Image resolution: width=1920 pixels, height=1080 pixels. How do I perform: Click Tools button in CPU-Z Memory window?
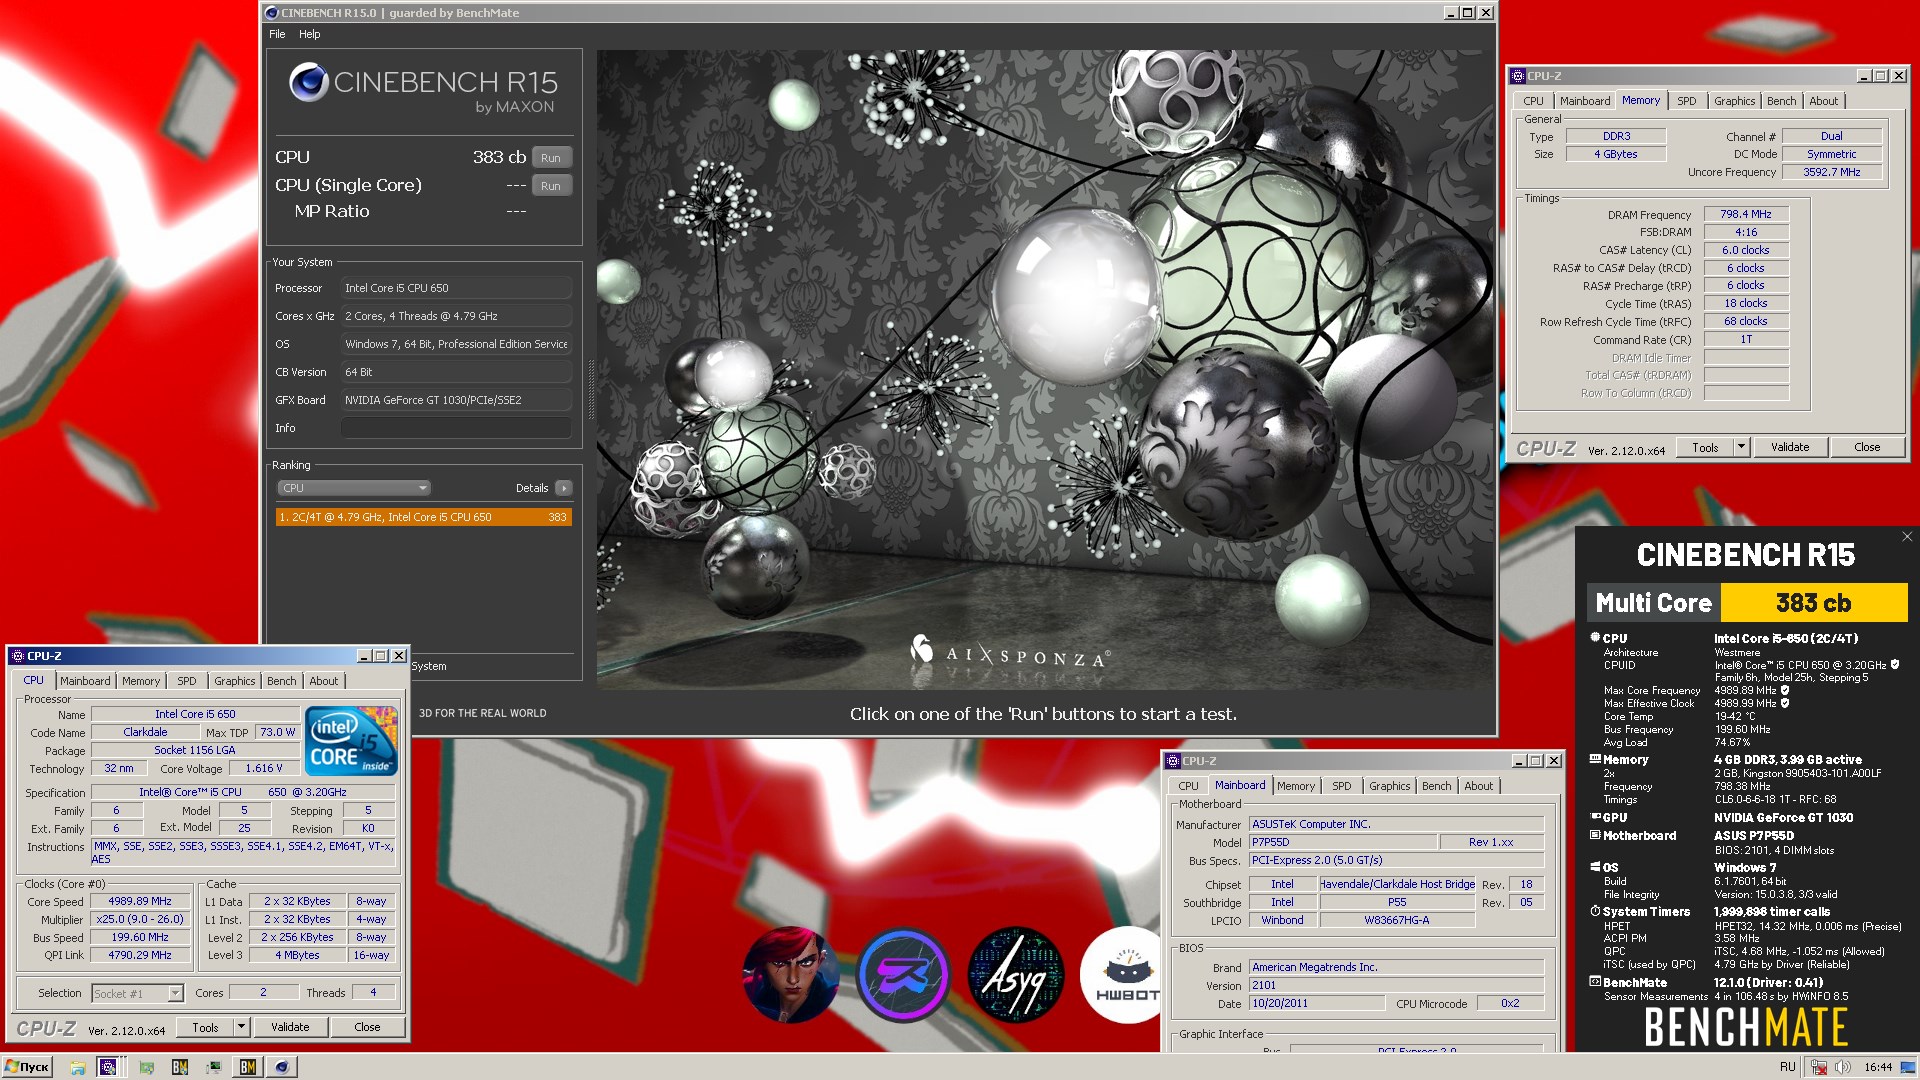[1705, 447]
